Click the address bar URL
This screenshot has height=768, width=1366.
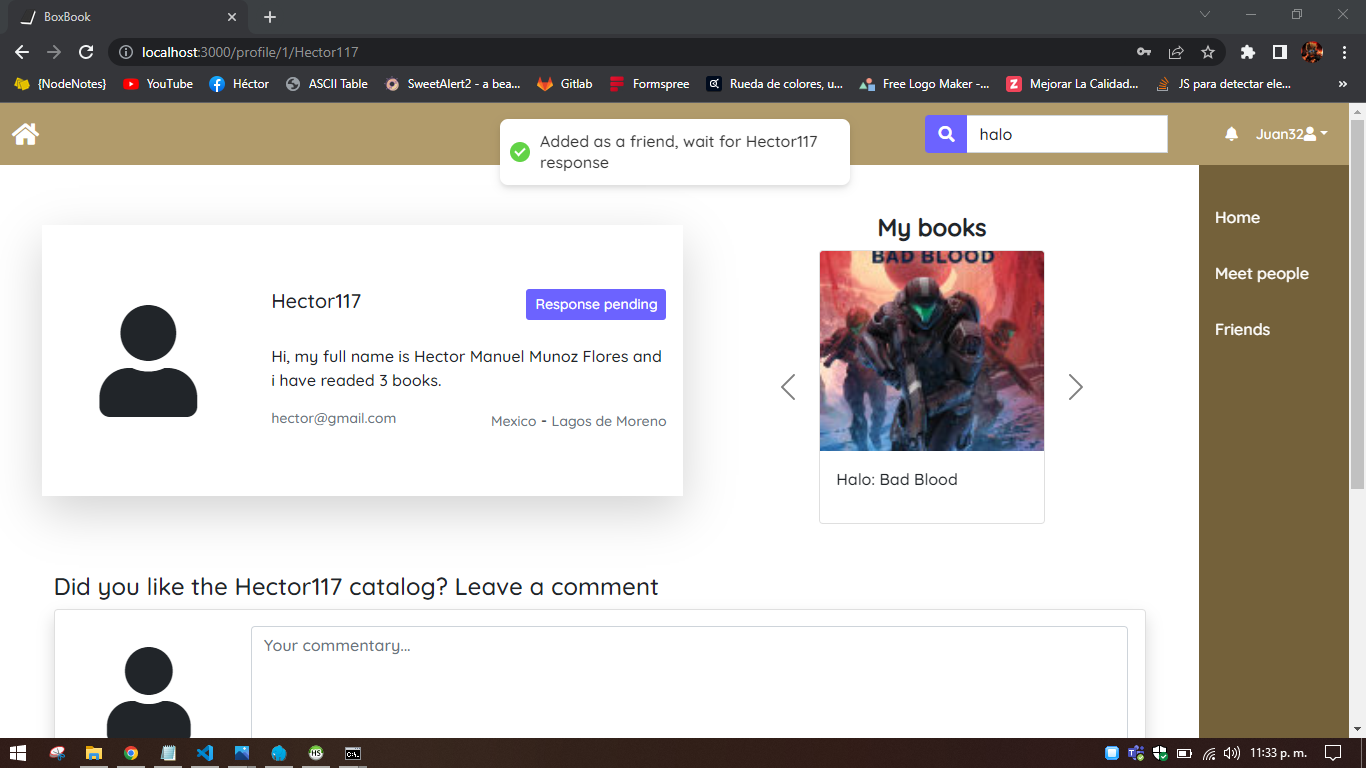250,52
